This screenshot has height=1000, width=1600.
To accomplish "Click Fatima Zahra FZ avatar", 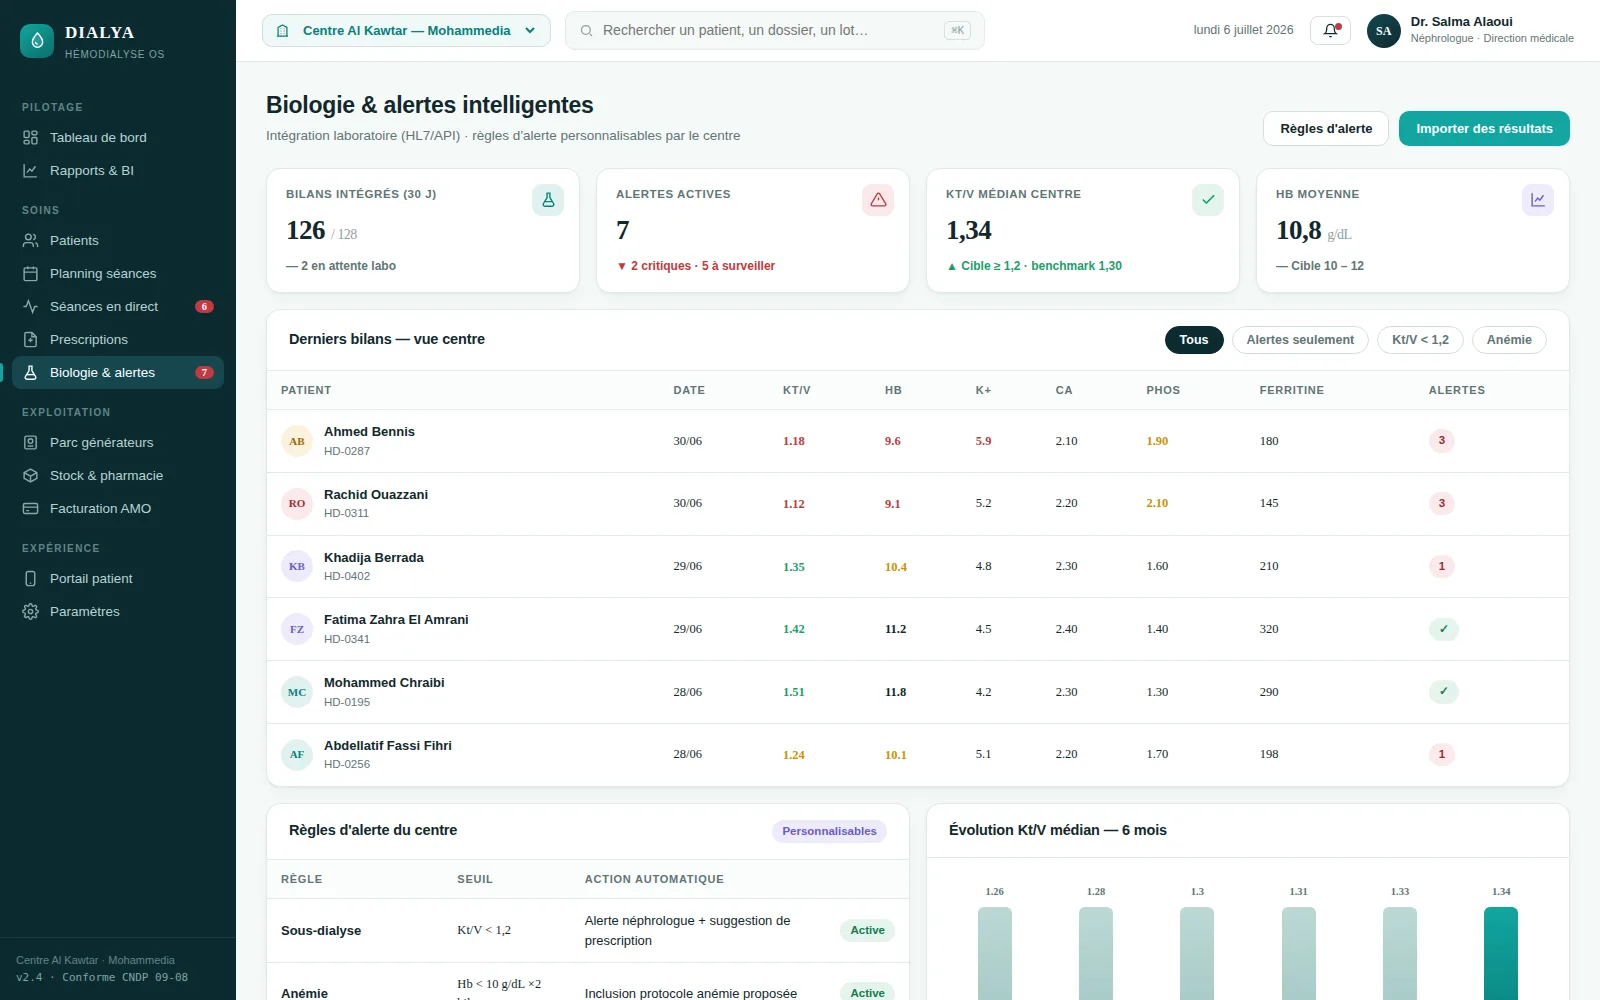I will coord(297,629).
